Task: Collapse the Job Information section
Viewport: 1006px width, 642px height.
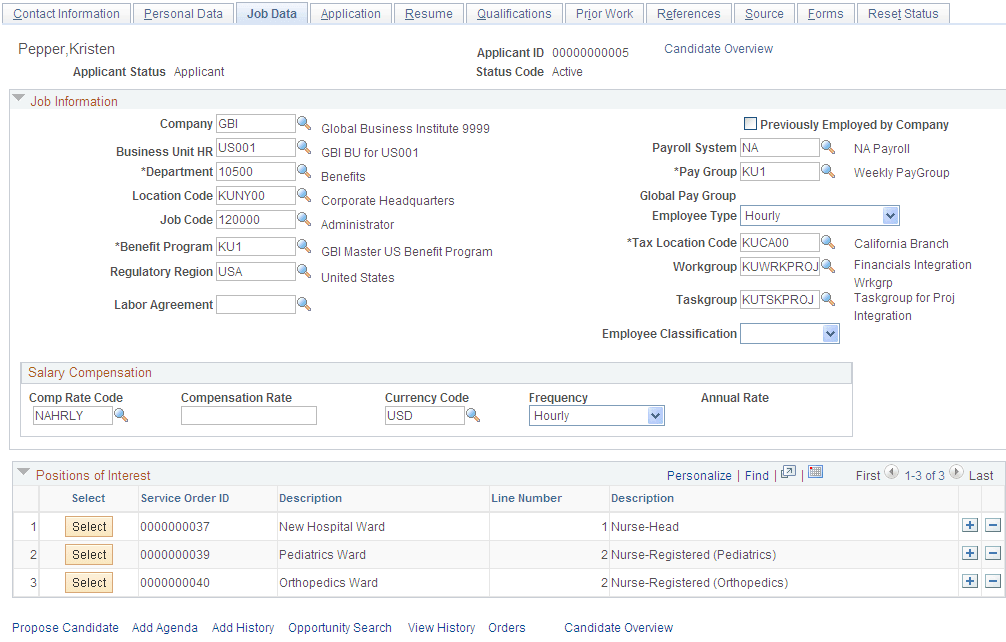Action: point(18,100)
